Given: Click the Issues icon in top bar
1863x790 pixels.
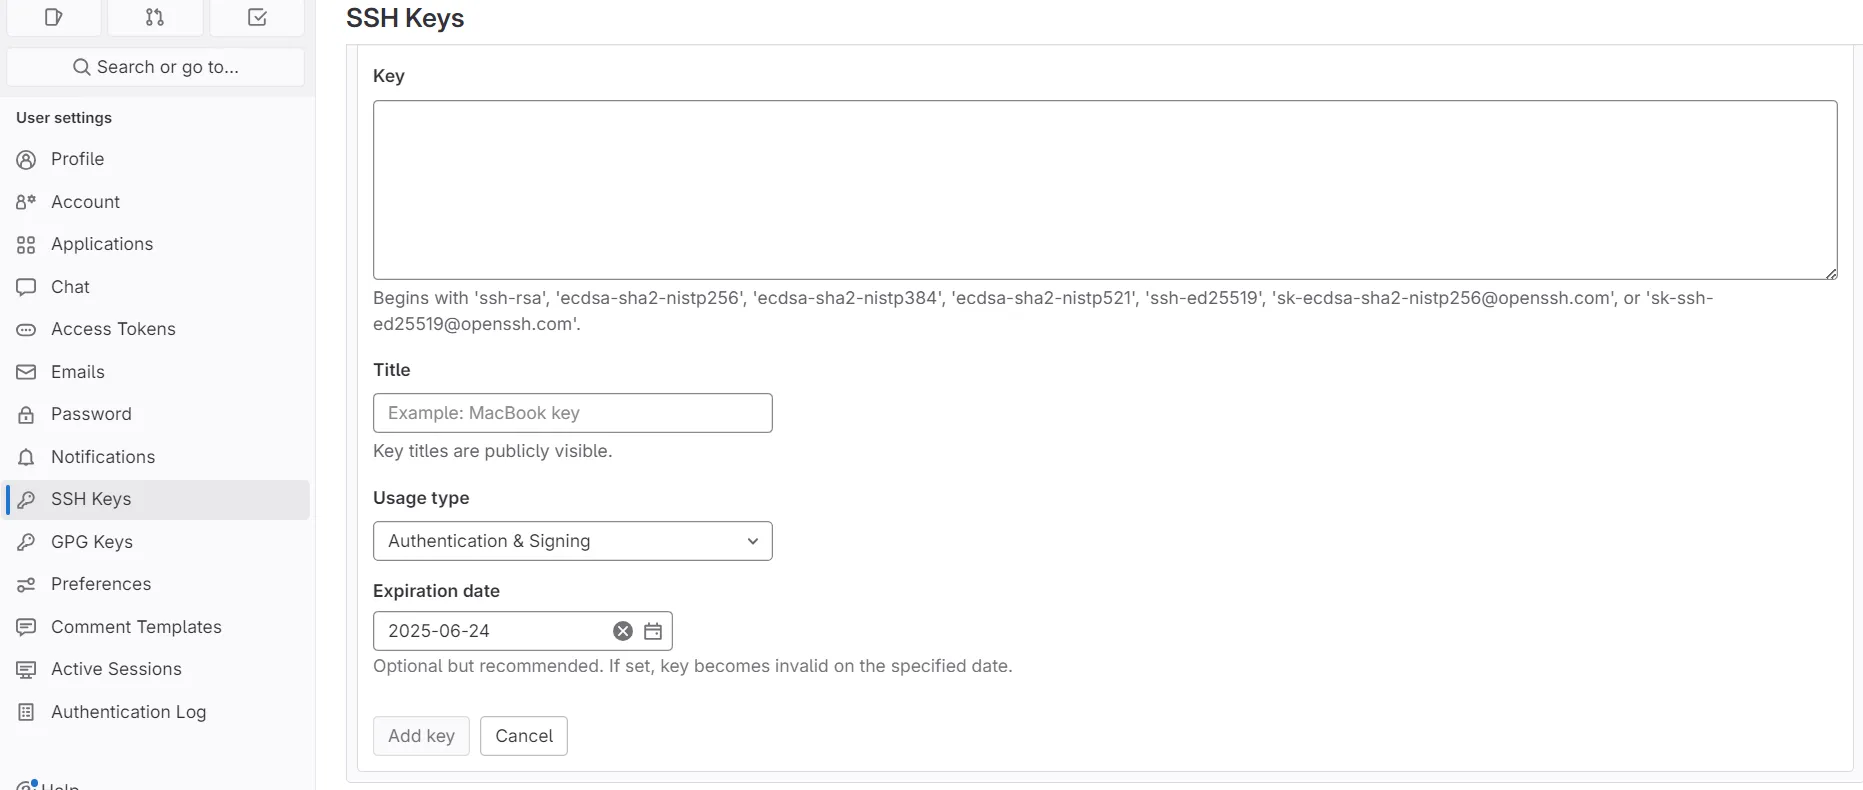Looking at the screenshot, I should [54, 17].
